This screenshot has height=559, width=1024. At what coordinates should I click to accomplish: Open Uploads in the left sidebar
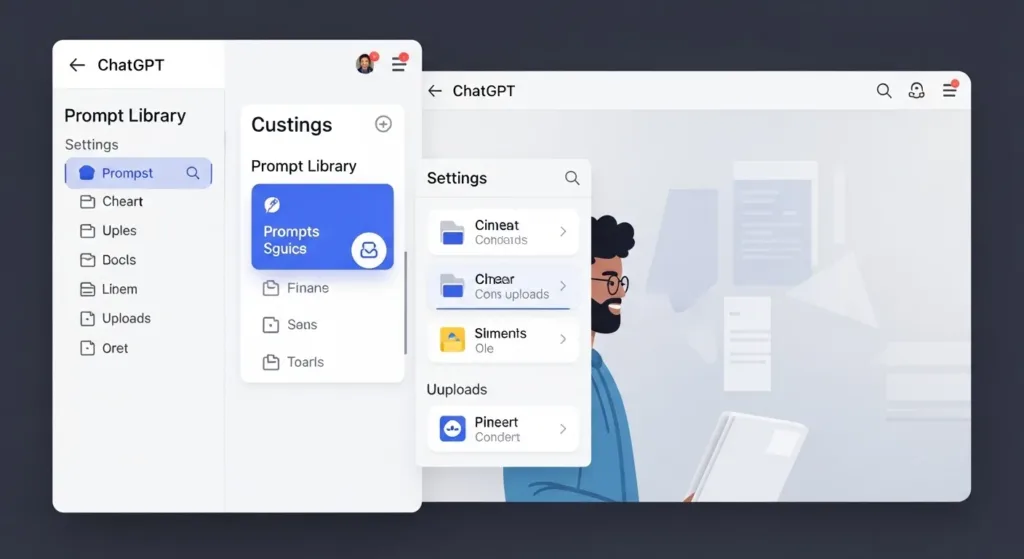coord(126,318)
